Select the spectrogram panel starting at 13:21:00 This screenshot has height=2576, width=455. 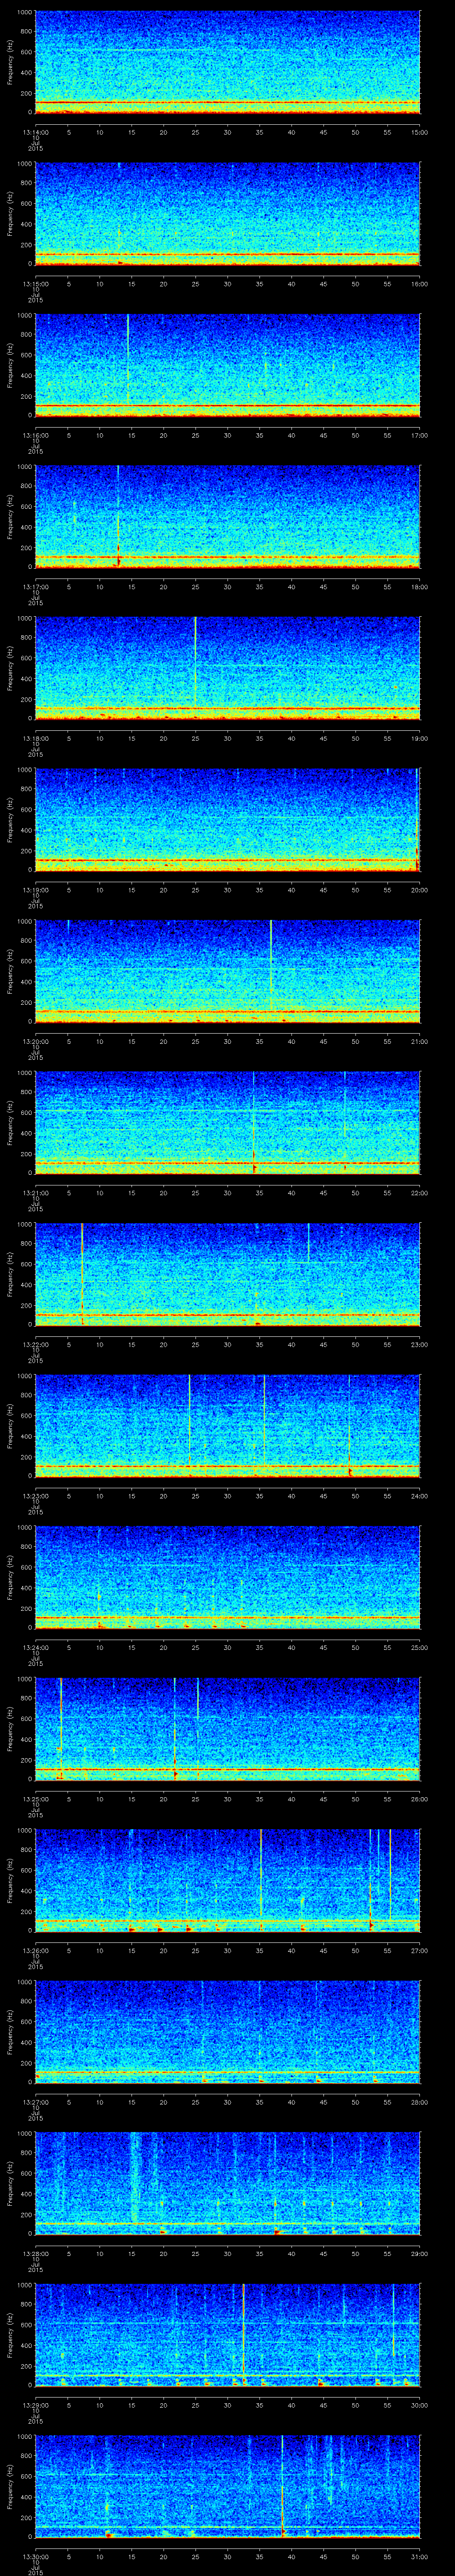[227, 1122]
